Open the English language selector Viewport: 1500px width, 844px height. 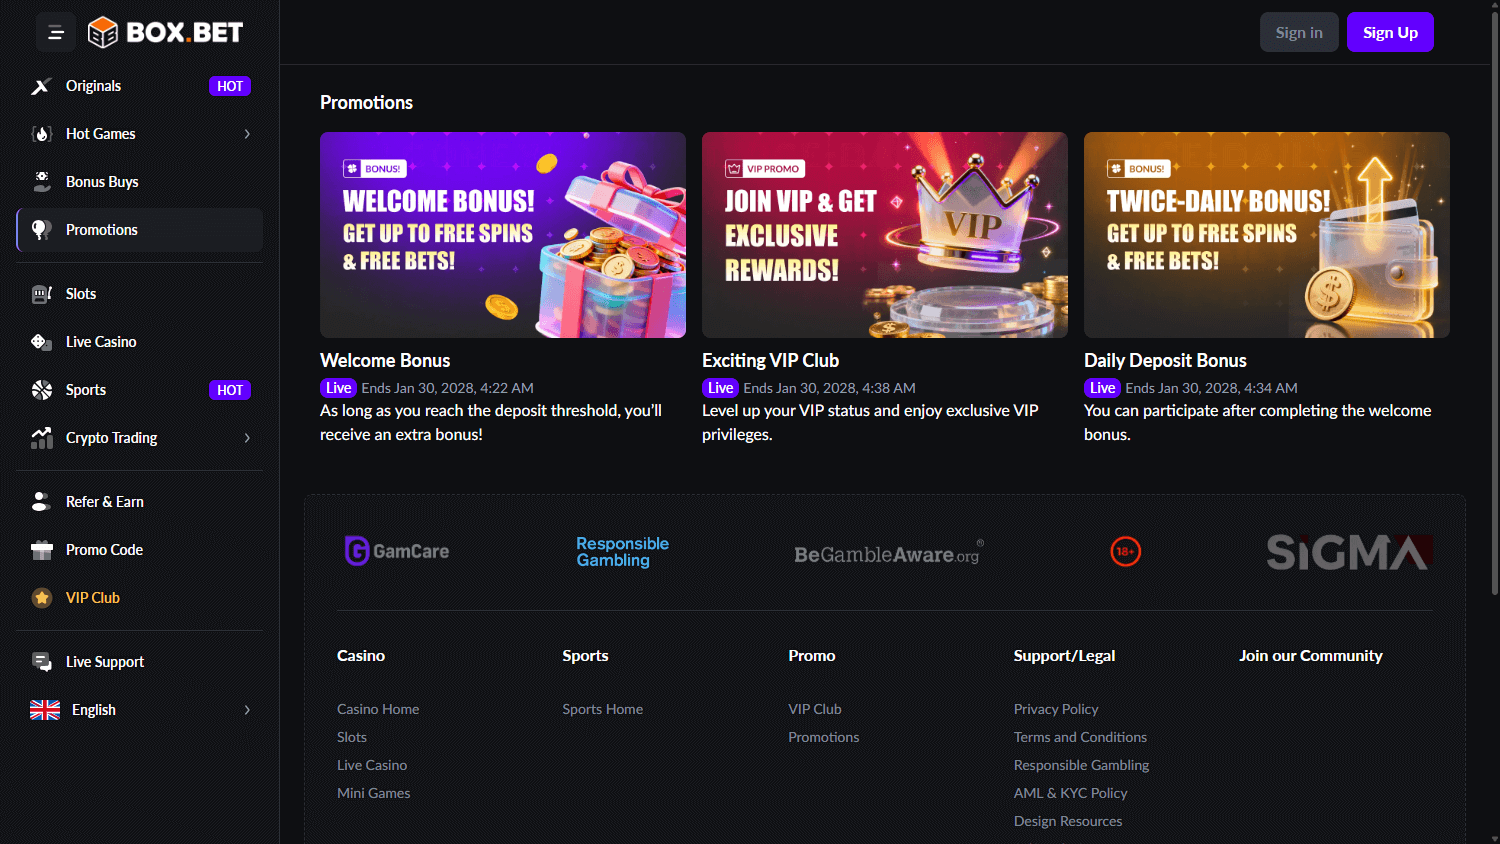pyautogui.click(x=93, y=709)
